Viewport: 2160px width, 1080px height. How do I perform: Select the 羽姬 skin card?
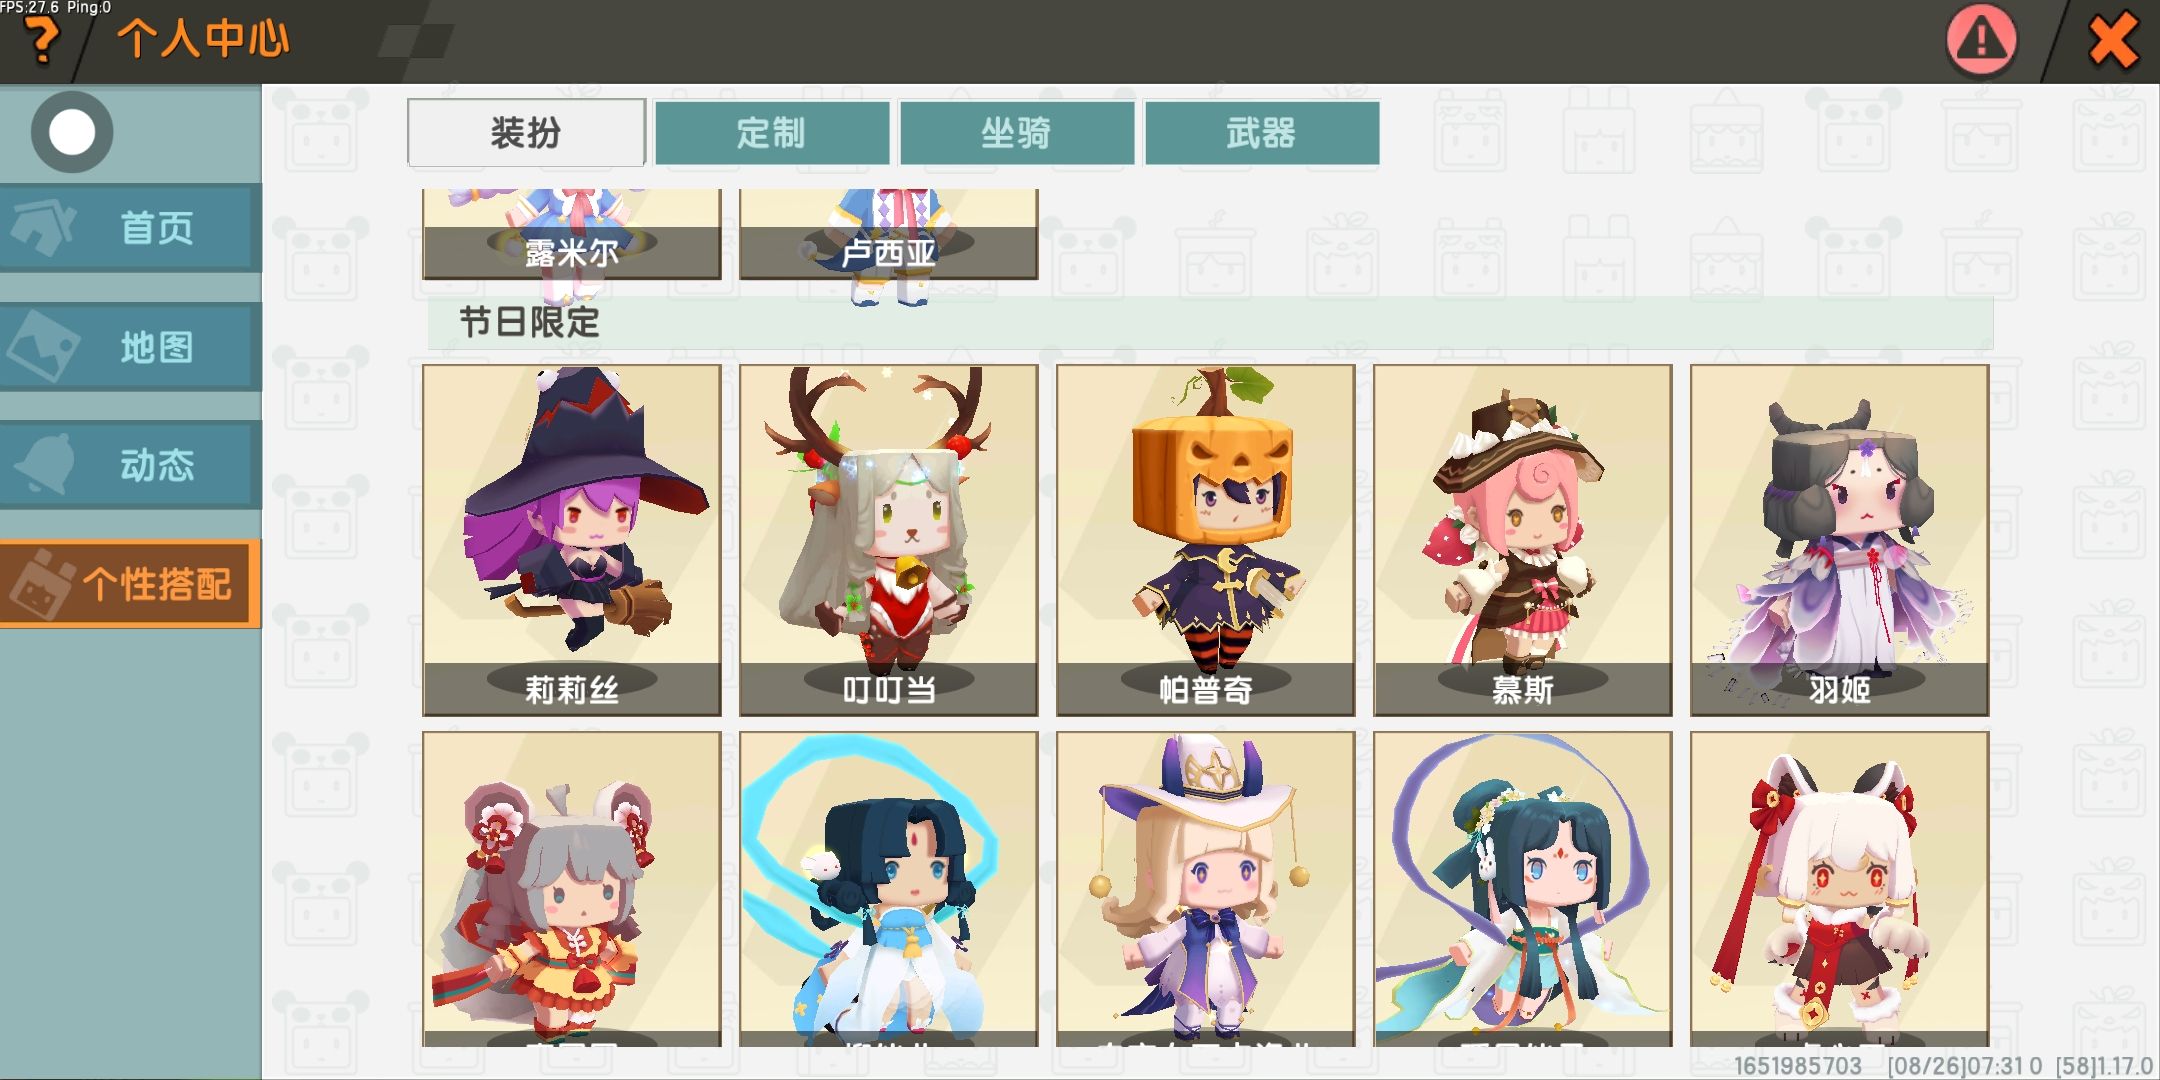1840,540
